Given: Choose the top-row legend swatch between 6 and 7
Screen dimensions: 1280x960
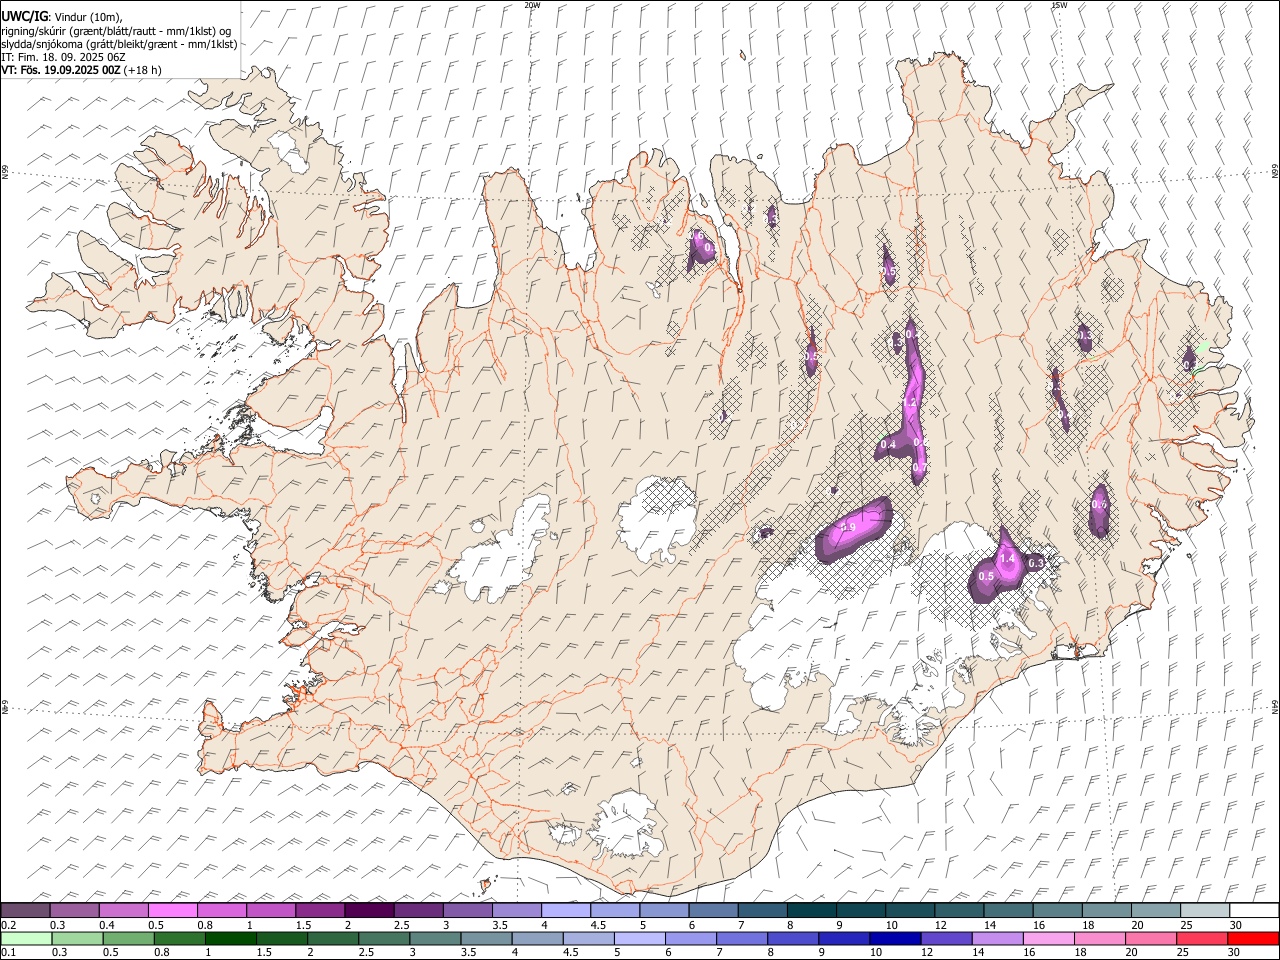Looking at the screenshot, I should coord(713,910).
